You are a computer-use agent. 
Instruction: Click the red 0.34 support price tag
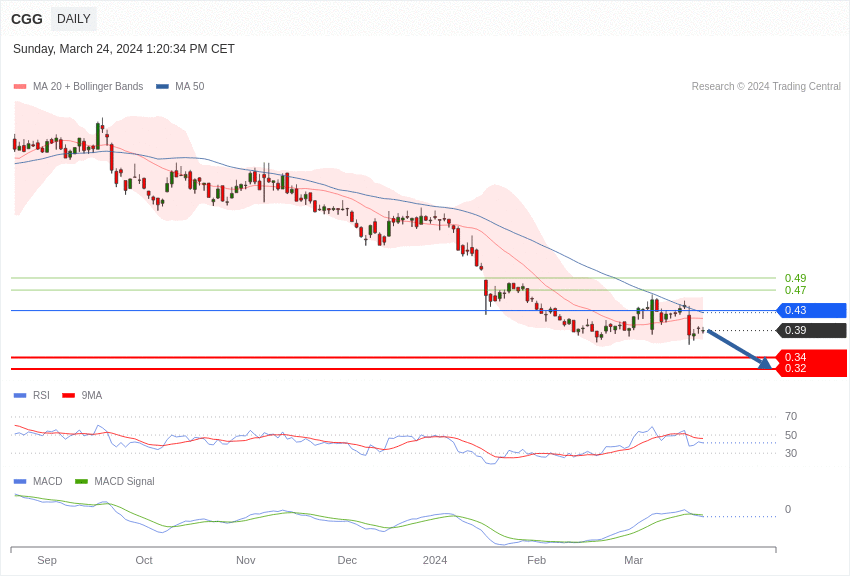[x=812, y=357]
